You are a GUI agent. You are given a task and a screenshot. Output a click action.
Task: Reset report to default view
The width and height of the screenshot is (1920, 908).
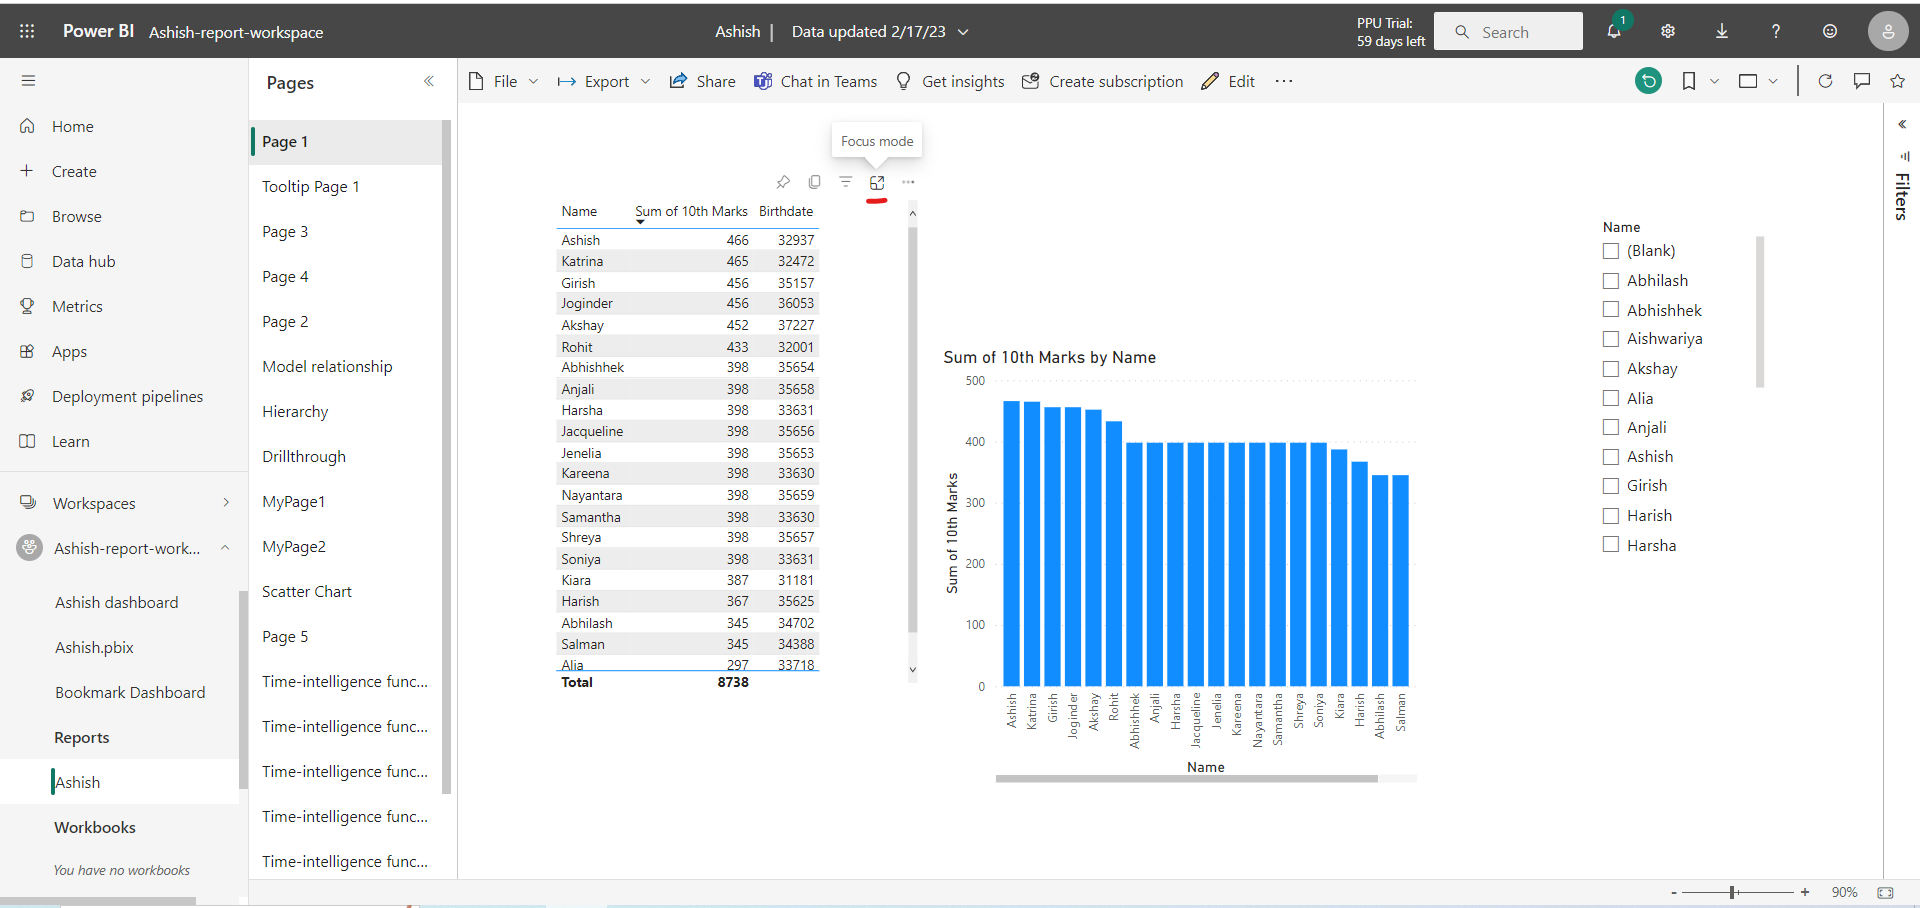tap(1649, 80)
